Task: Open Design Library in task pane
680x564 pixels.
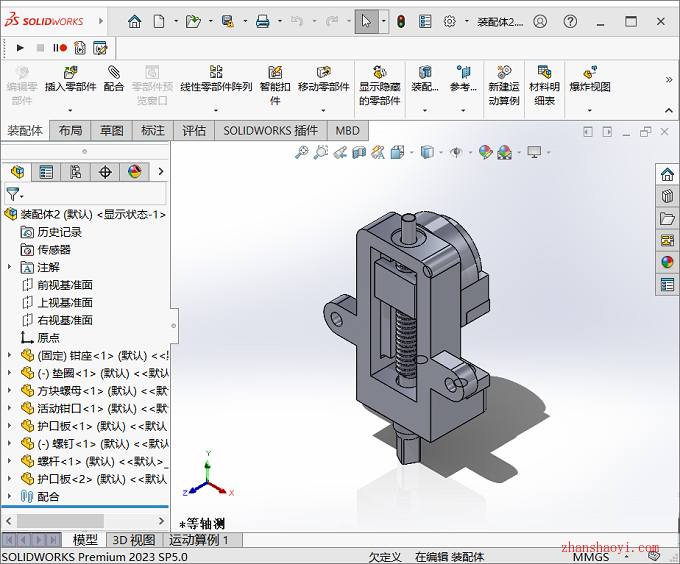Action: point(667,196)
